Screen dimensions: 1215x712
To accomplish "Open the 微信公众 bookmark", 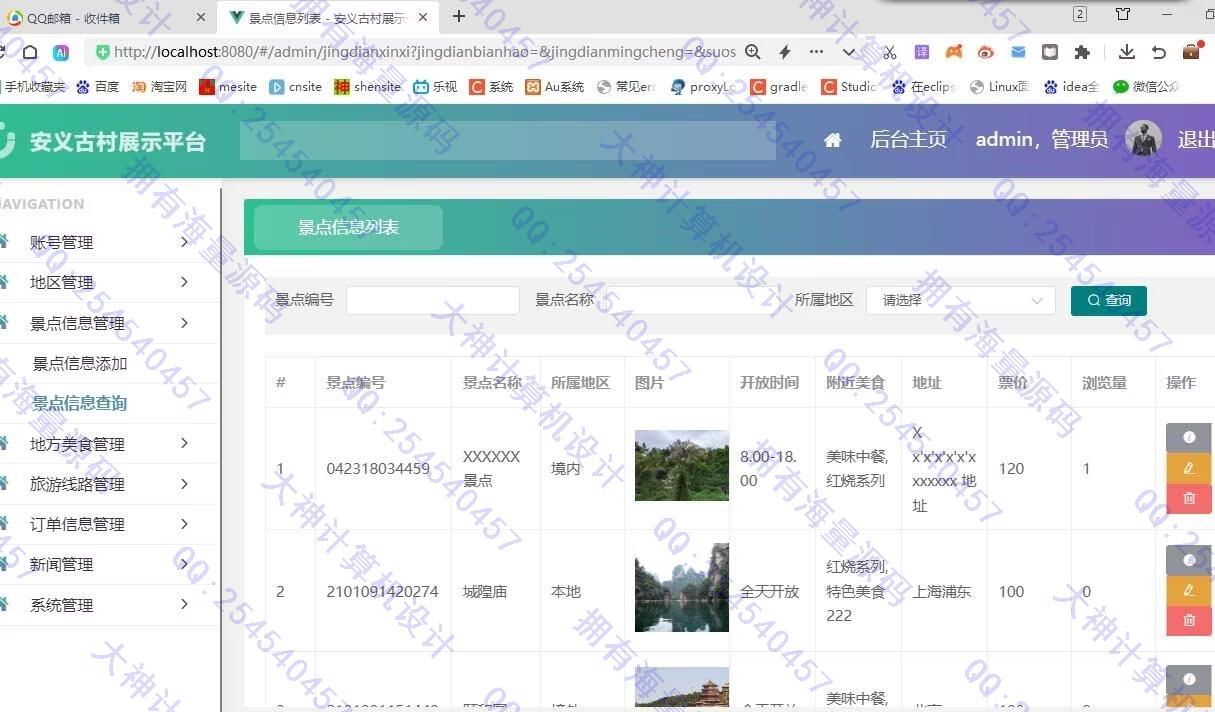I will tap(1146, 87).
